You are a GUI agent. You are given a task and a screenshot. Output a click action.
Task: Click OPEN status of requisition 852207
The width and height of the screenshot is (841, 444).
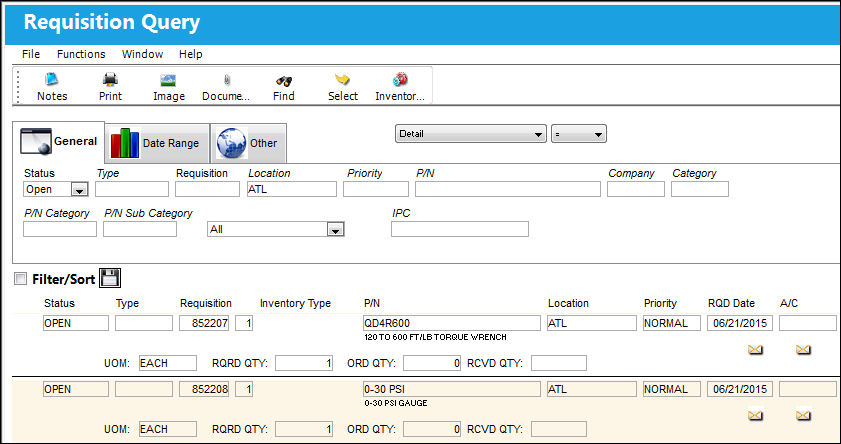(x=76, y=323)
